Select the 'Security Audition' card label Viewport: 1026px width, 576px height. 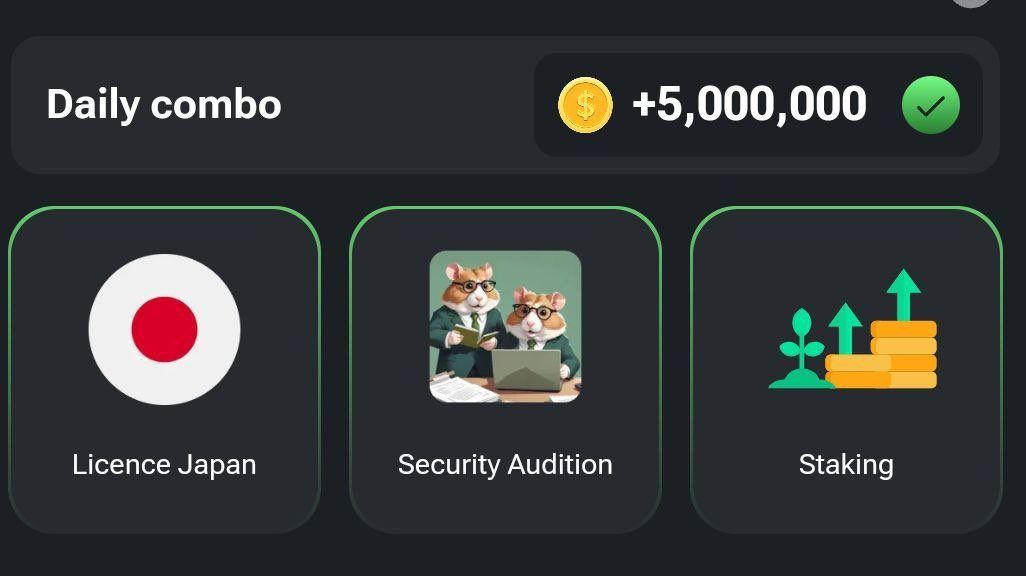505,465
